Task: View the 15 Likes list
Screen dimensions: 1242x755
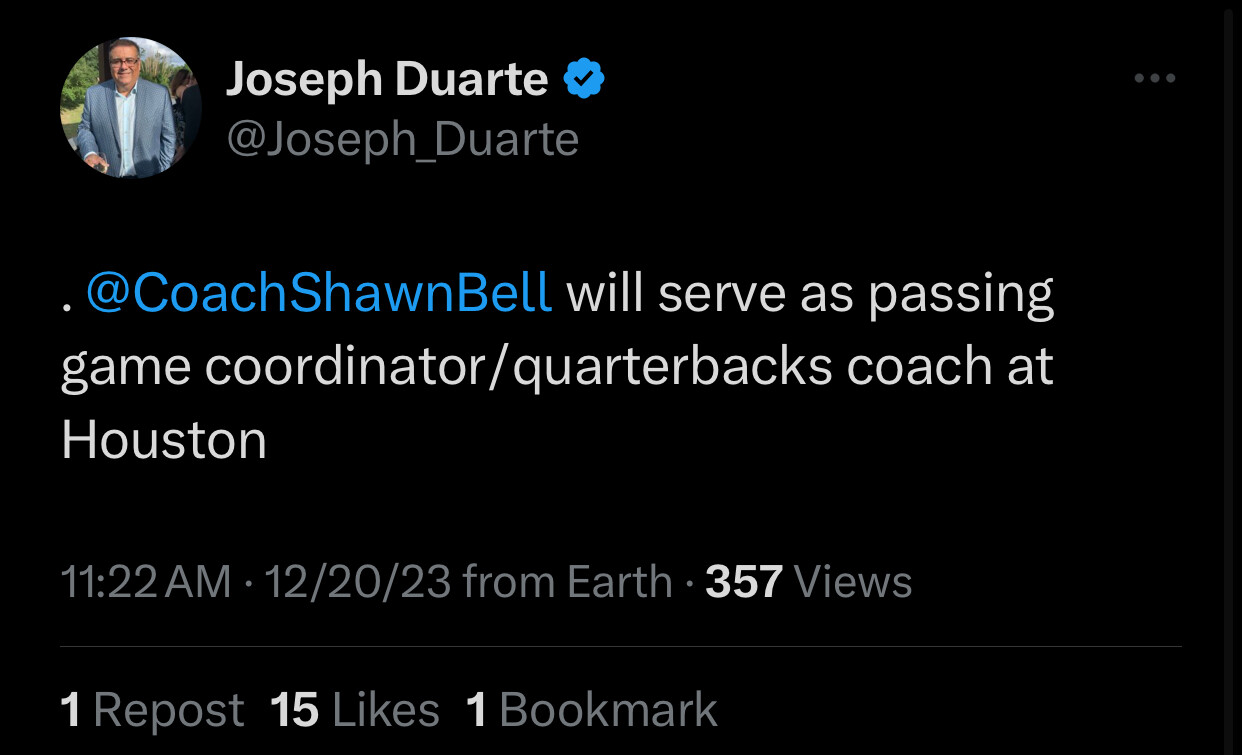Action: 355,710
